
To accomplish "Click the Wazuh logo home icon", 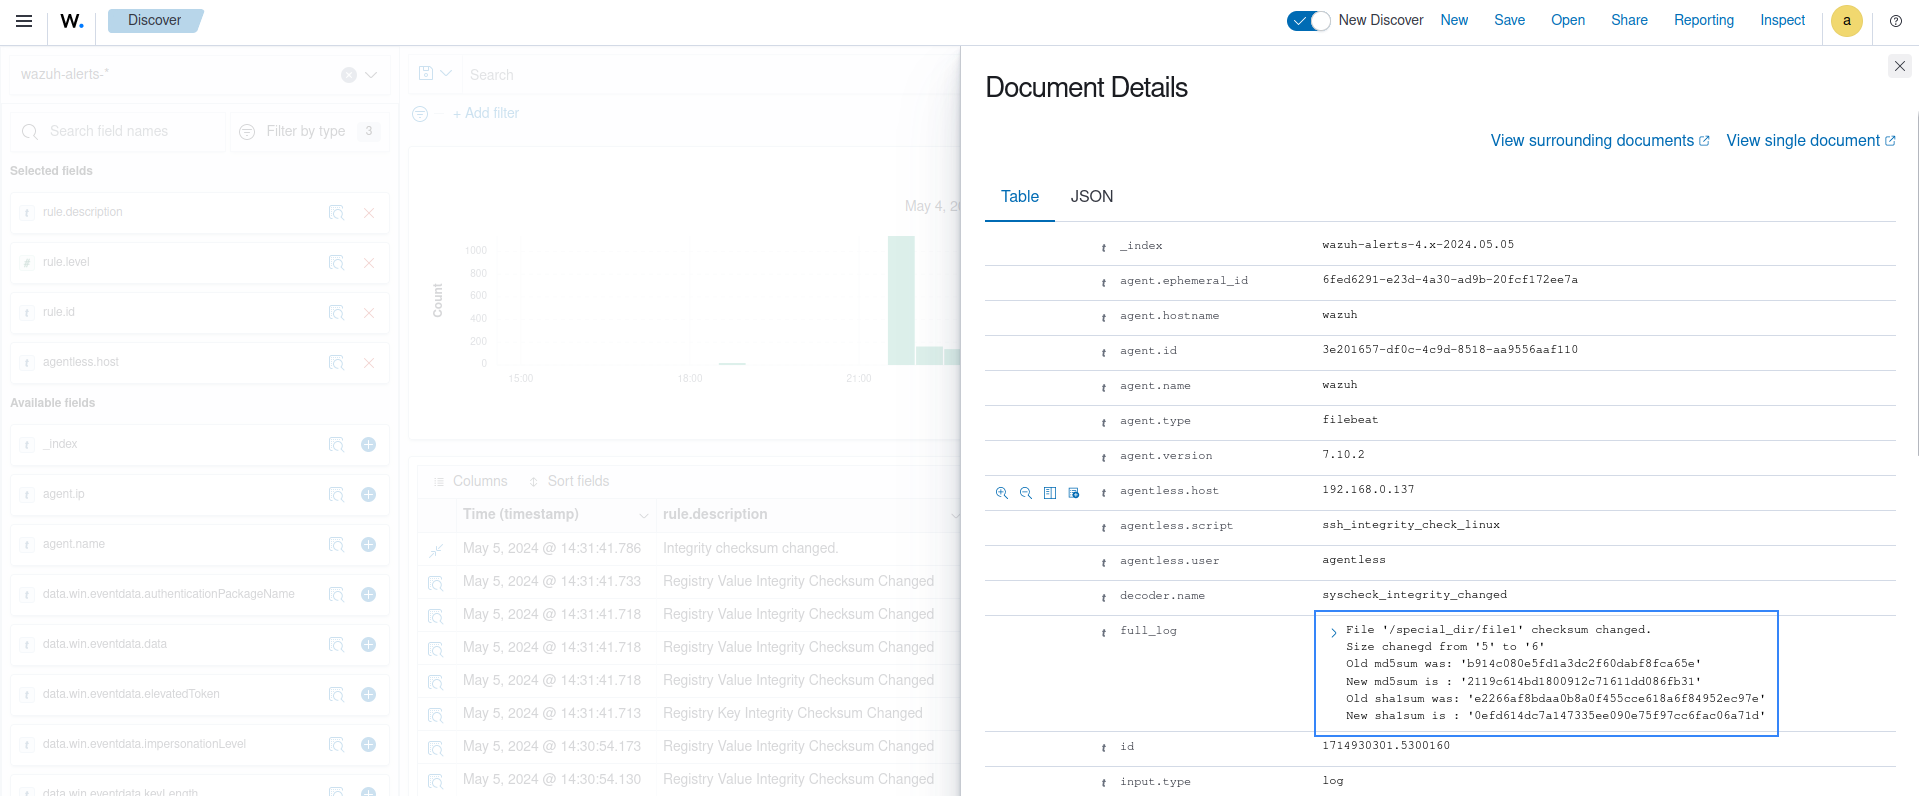I will pyautogui.click(x=72, y=21).
